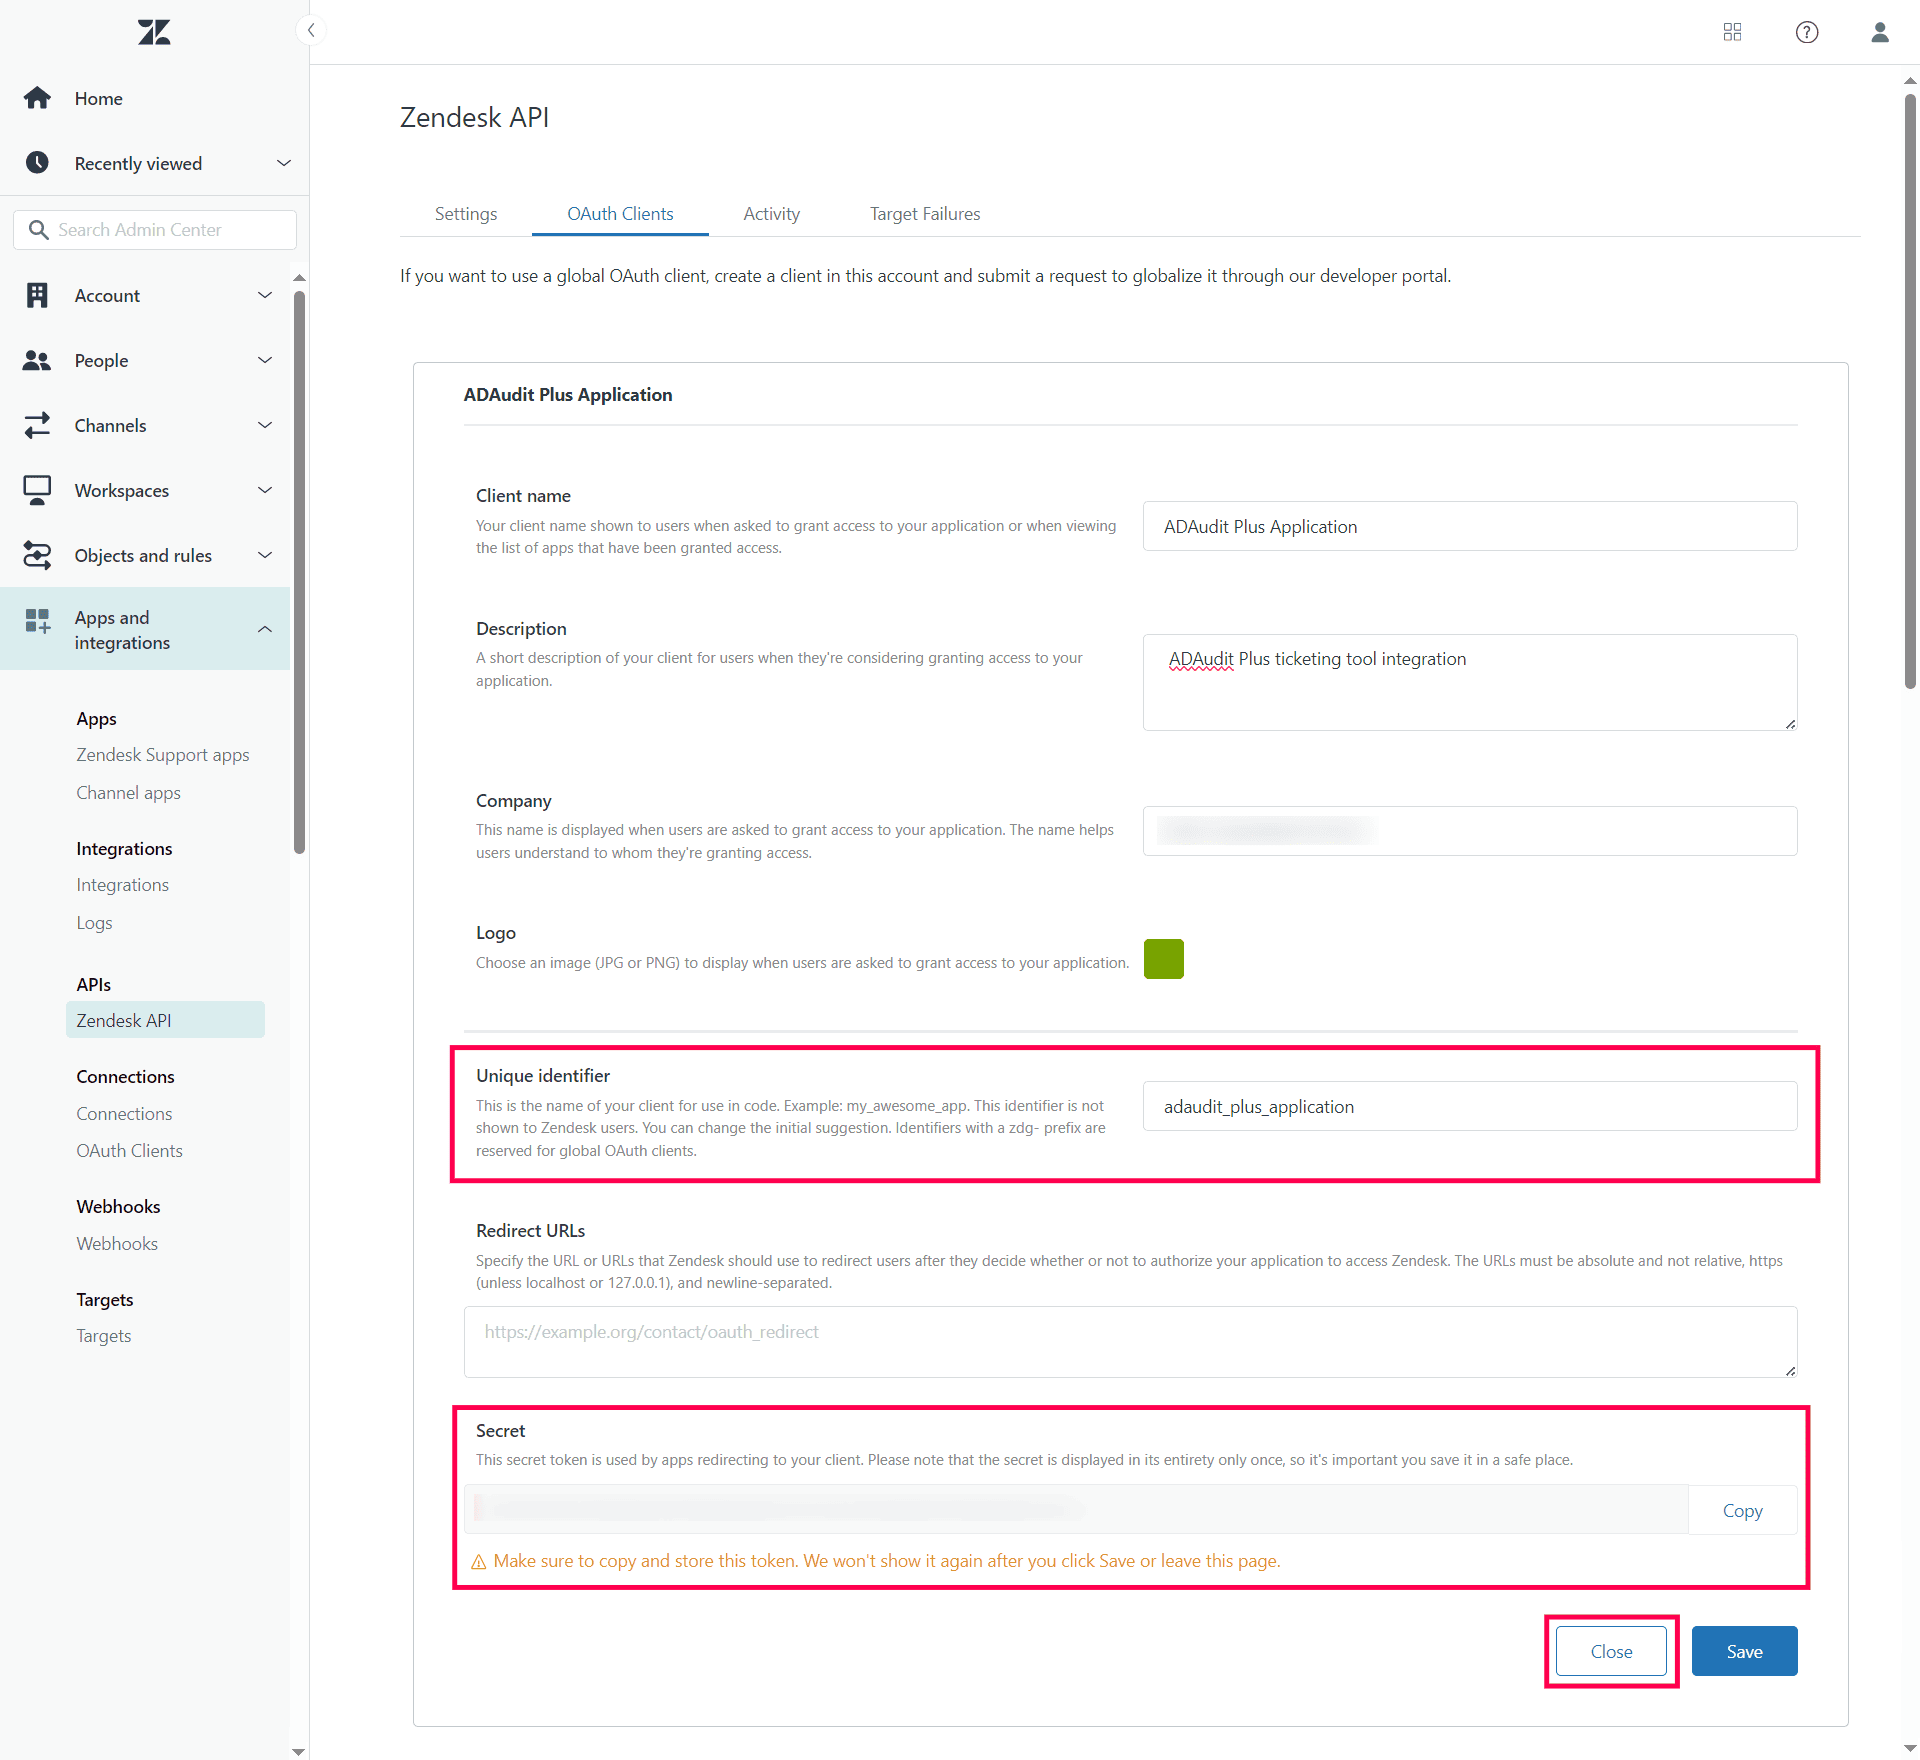Expand Objects and rules chevron
The width and height of the screenshot is (1920, 1760).
(265, 555)
